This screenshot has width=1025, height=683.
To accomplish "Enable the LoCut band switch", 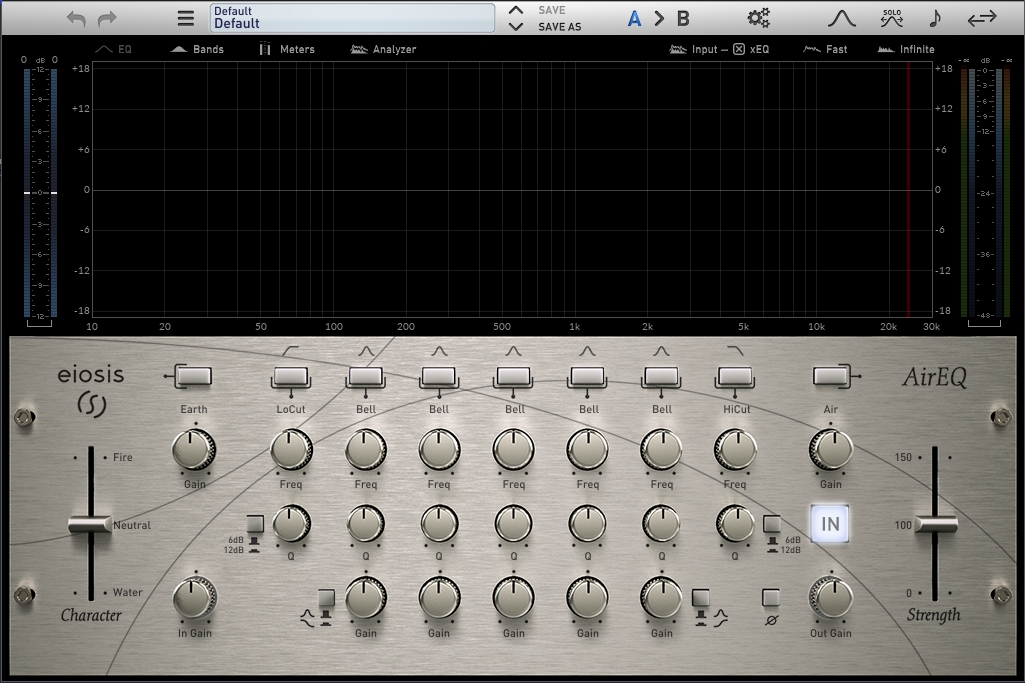I will [x=291, y=376].
